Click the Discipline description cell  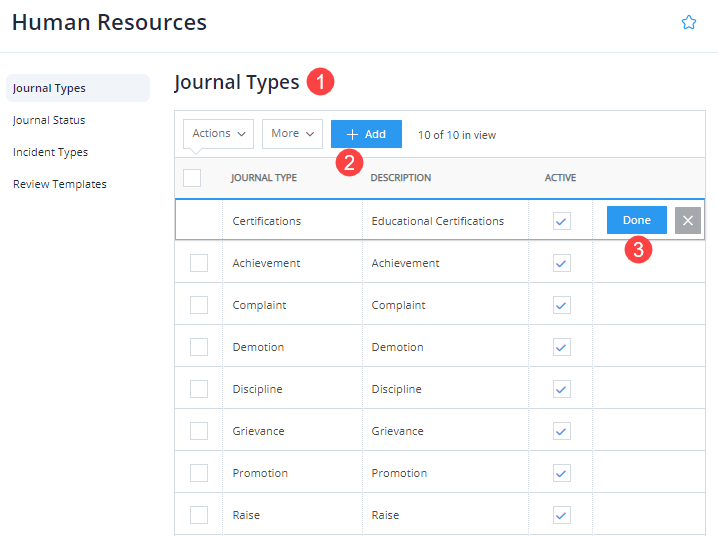click(x=445, y=389)
